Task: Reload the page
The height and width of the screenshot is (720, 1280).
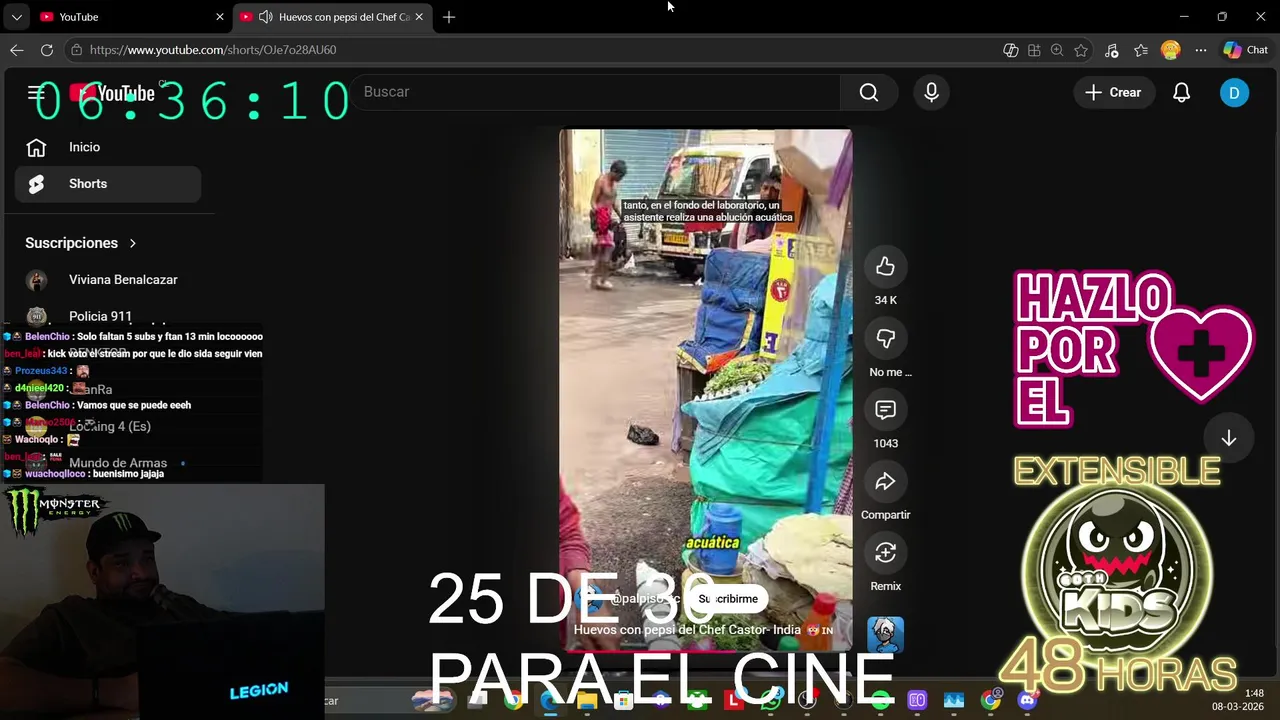Action: point(46,50)
